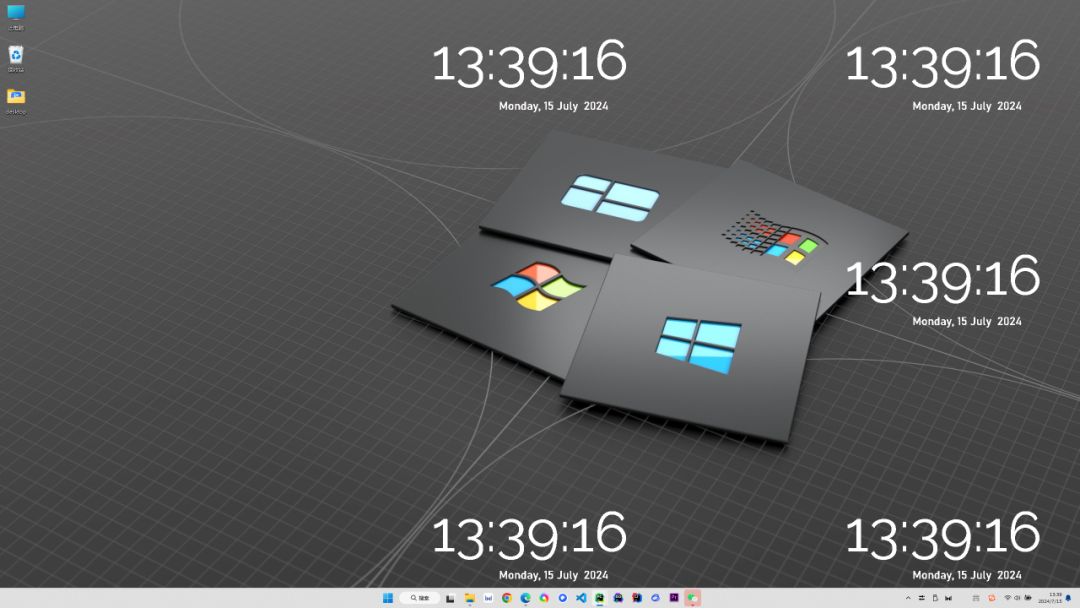Open the This PC desktop icon
1080x608 pixels.
16,18
